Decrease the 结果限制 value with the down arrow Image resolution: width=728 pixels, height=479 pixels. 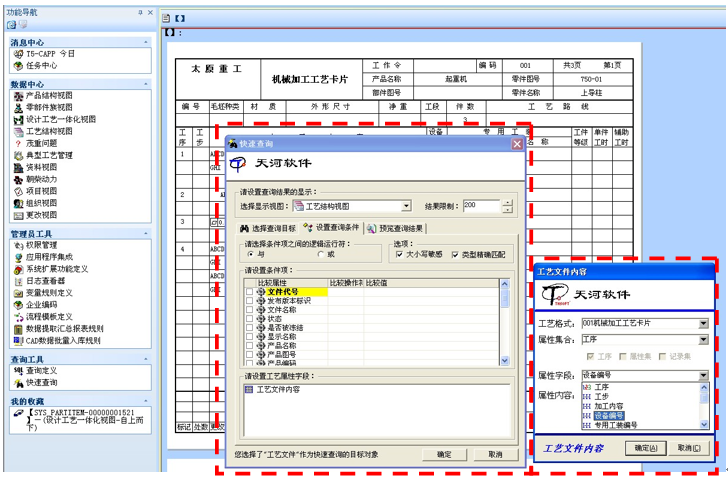pyautogui.click(x=508, y=209)
